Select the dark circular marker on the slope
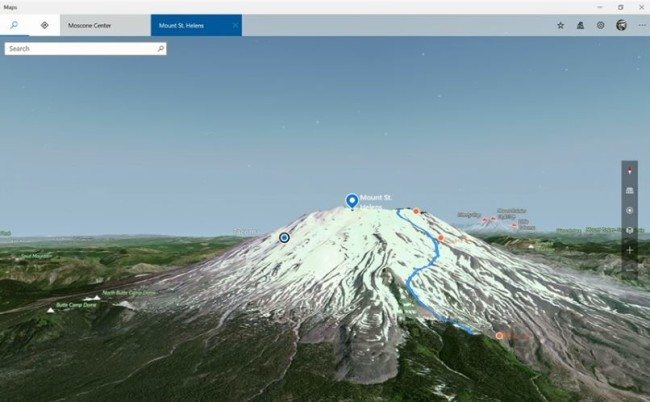 284,237
